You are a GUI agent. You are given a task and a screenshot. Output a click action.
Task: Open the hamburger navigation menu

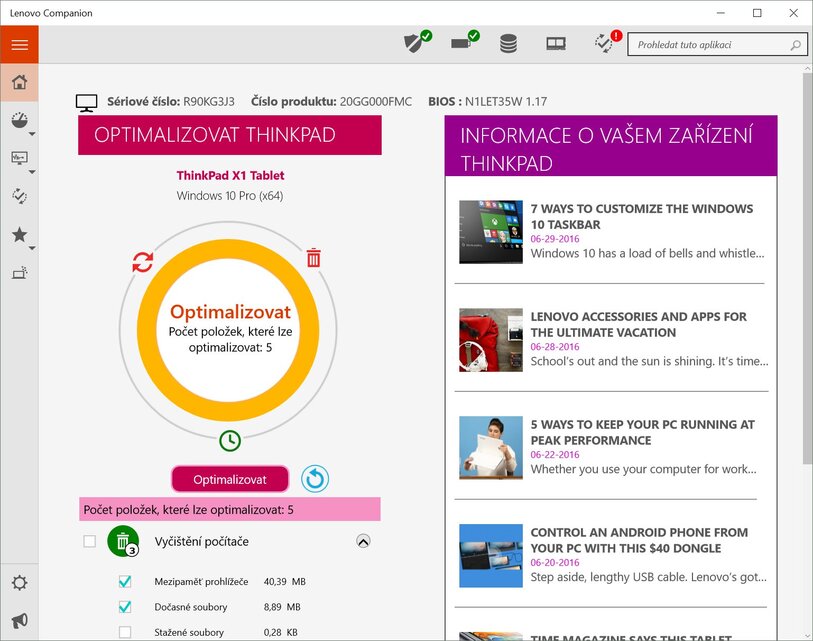[x=20, y=44]
